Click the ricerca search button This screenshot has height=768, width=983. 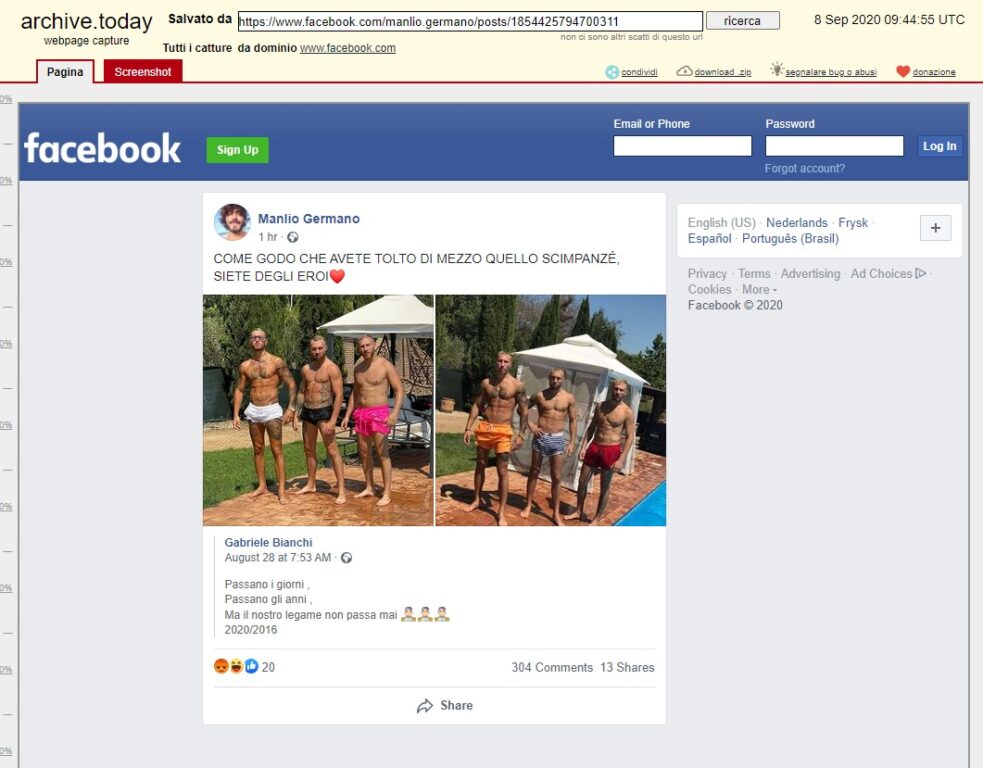point(743,21)
